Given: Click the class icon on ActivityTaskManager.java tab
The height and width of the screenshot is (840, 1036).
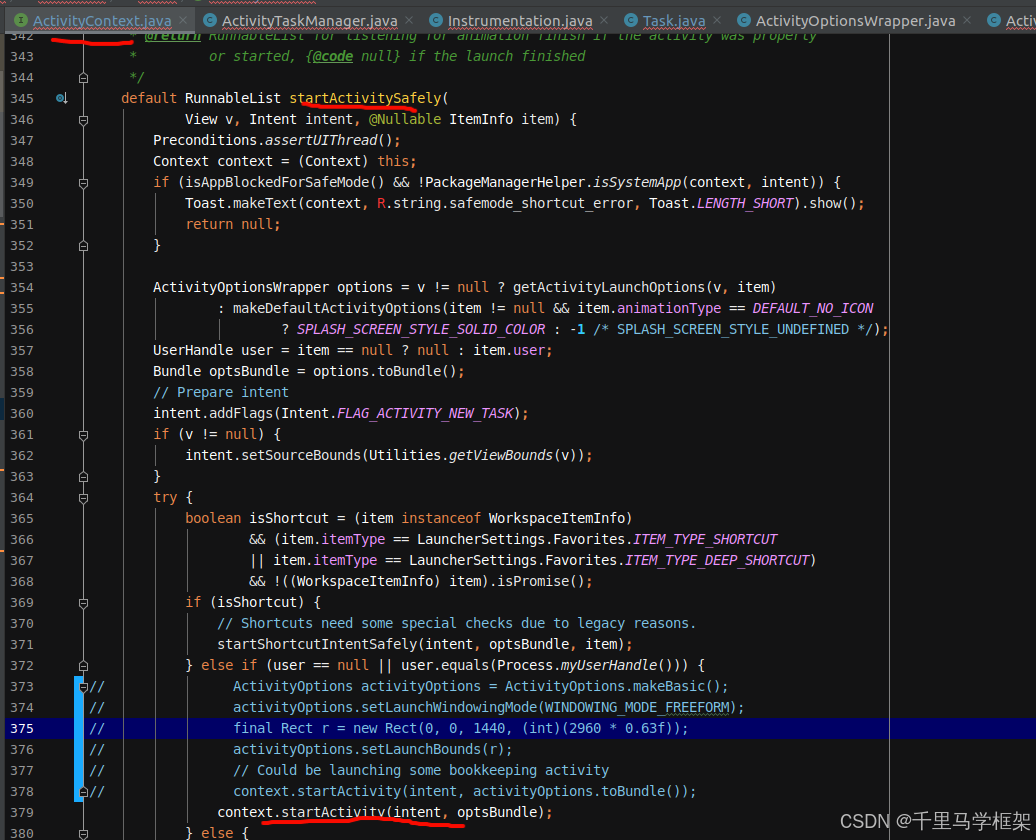Looking at the screenshot, I should 209,20.
